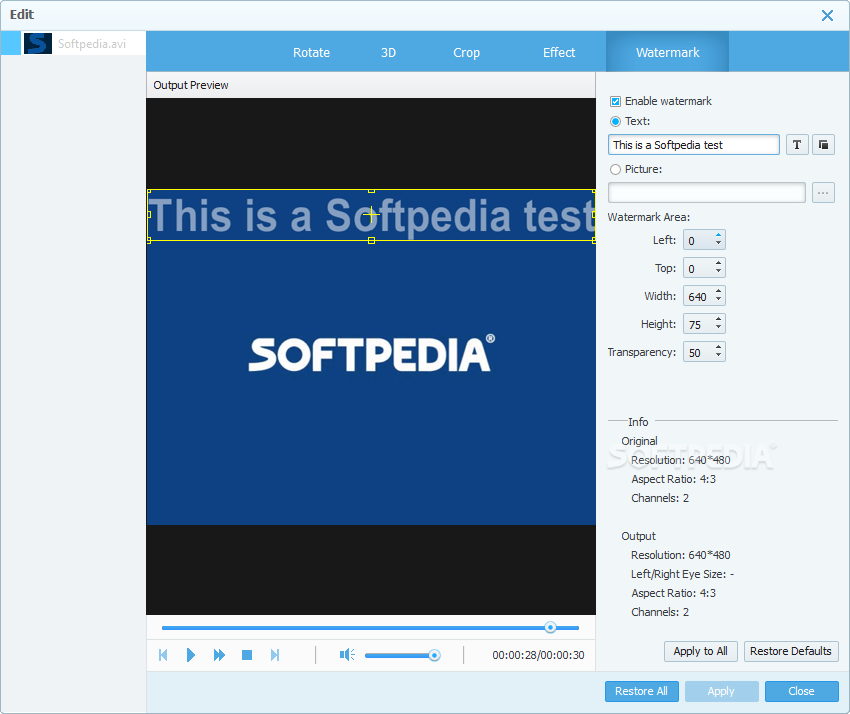This screenshot has height=714, width=850.
Task: Click the Close button
Action: [801, 691]
